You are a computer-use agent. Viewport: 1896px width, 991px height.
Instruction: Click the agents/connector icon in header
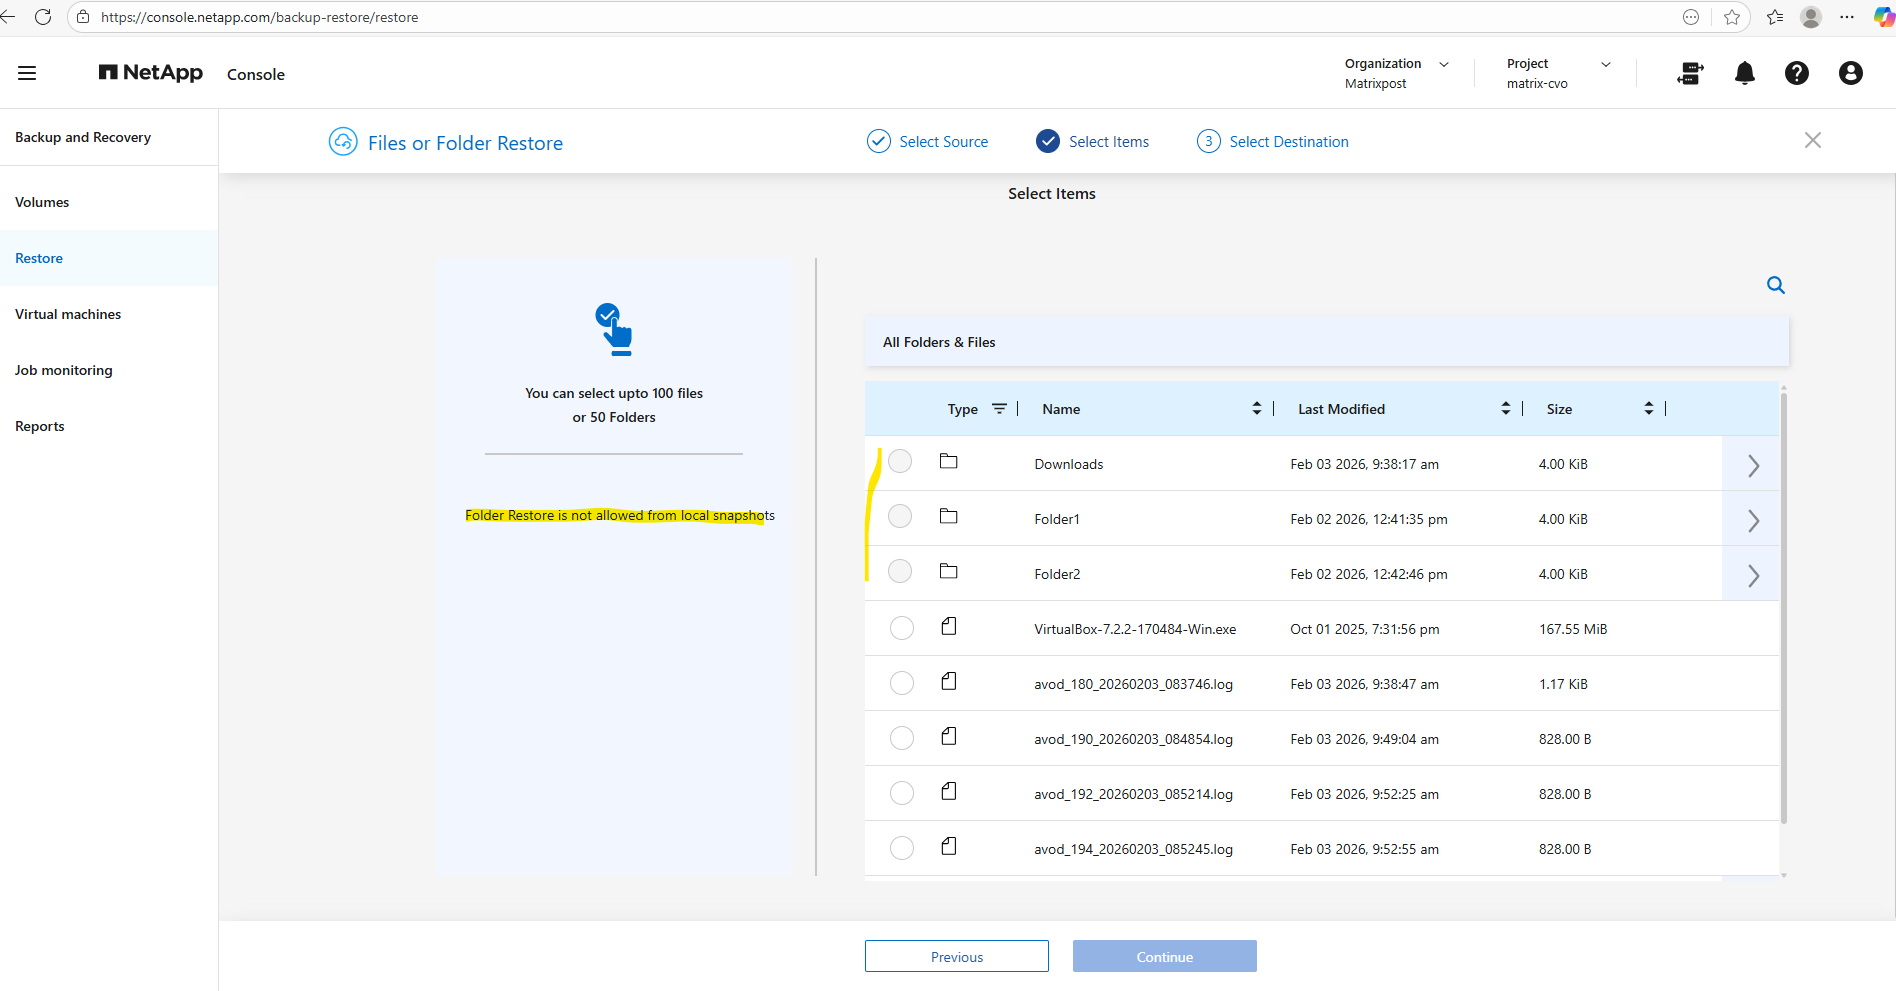[1690, 73]
